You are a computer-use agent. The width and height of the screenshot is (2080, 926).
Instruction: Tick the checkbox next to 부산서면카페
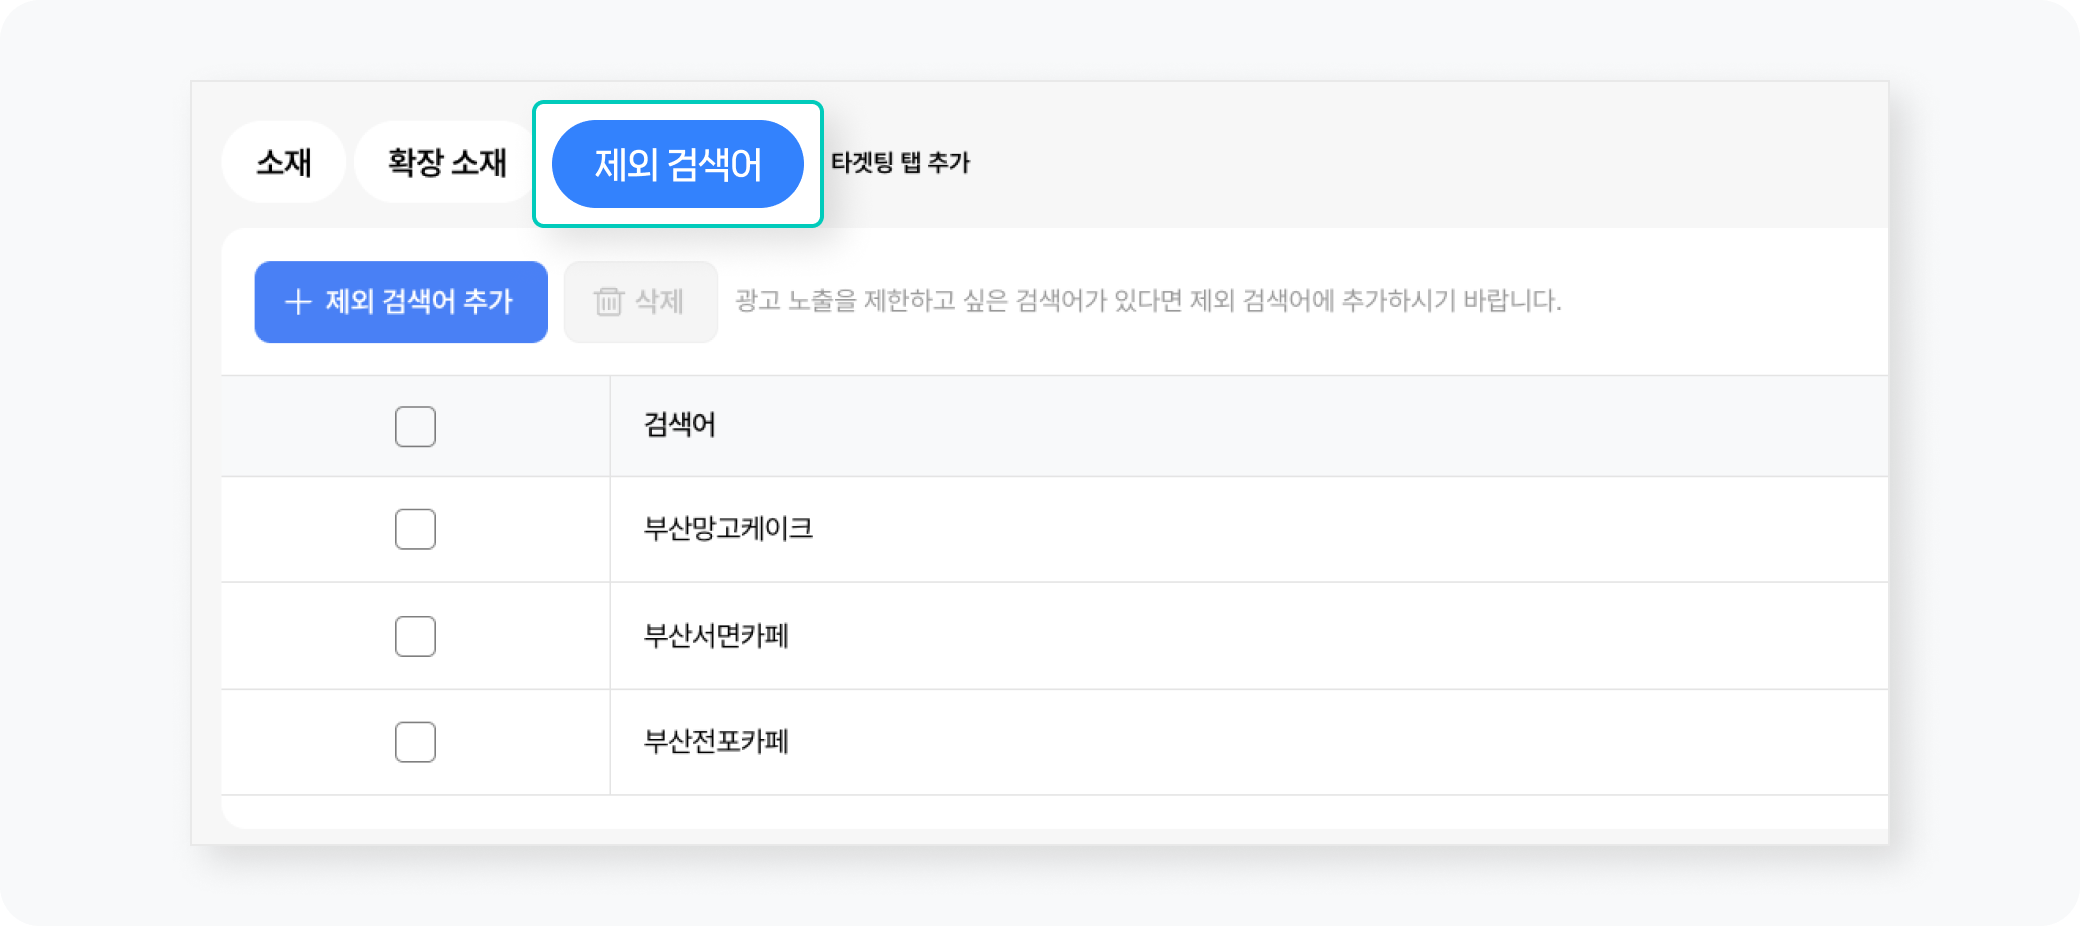point(415,636)
